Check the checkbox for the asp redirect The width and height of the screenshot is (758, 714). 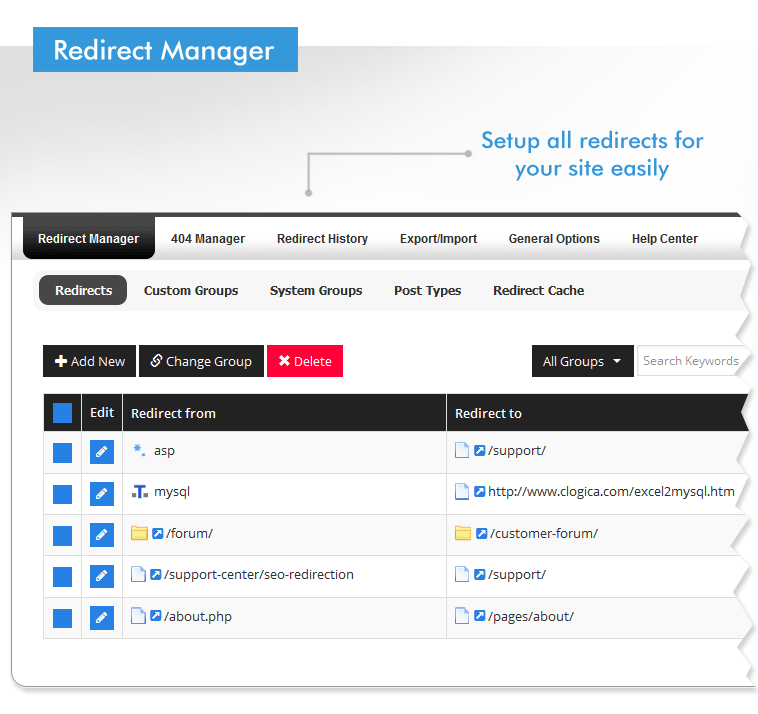click(62, 452)
